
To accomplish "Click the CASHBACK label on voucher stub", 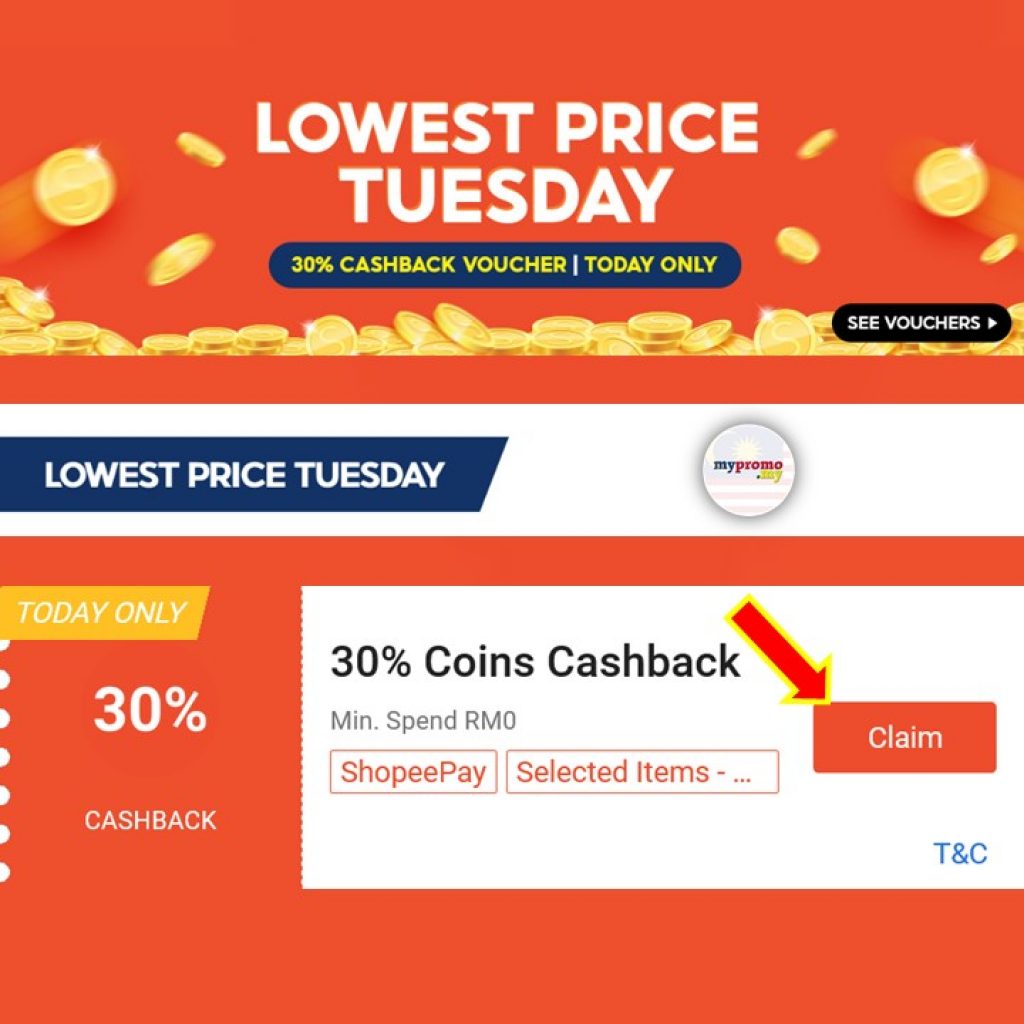I will [150, 820].
